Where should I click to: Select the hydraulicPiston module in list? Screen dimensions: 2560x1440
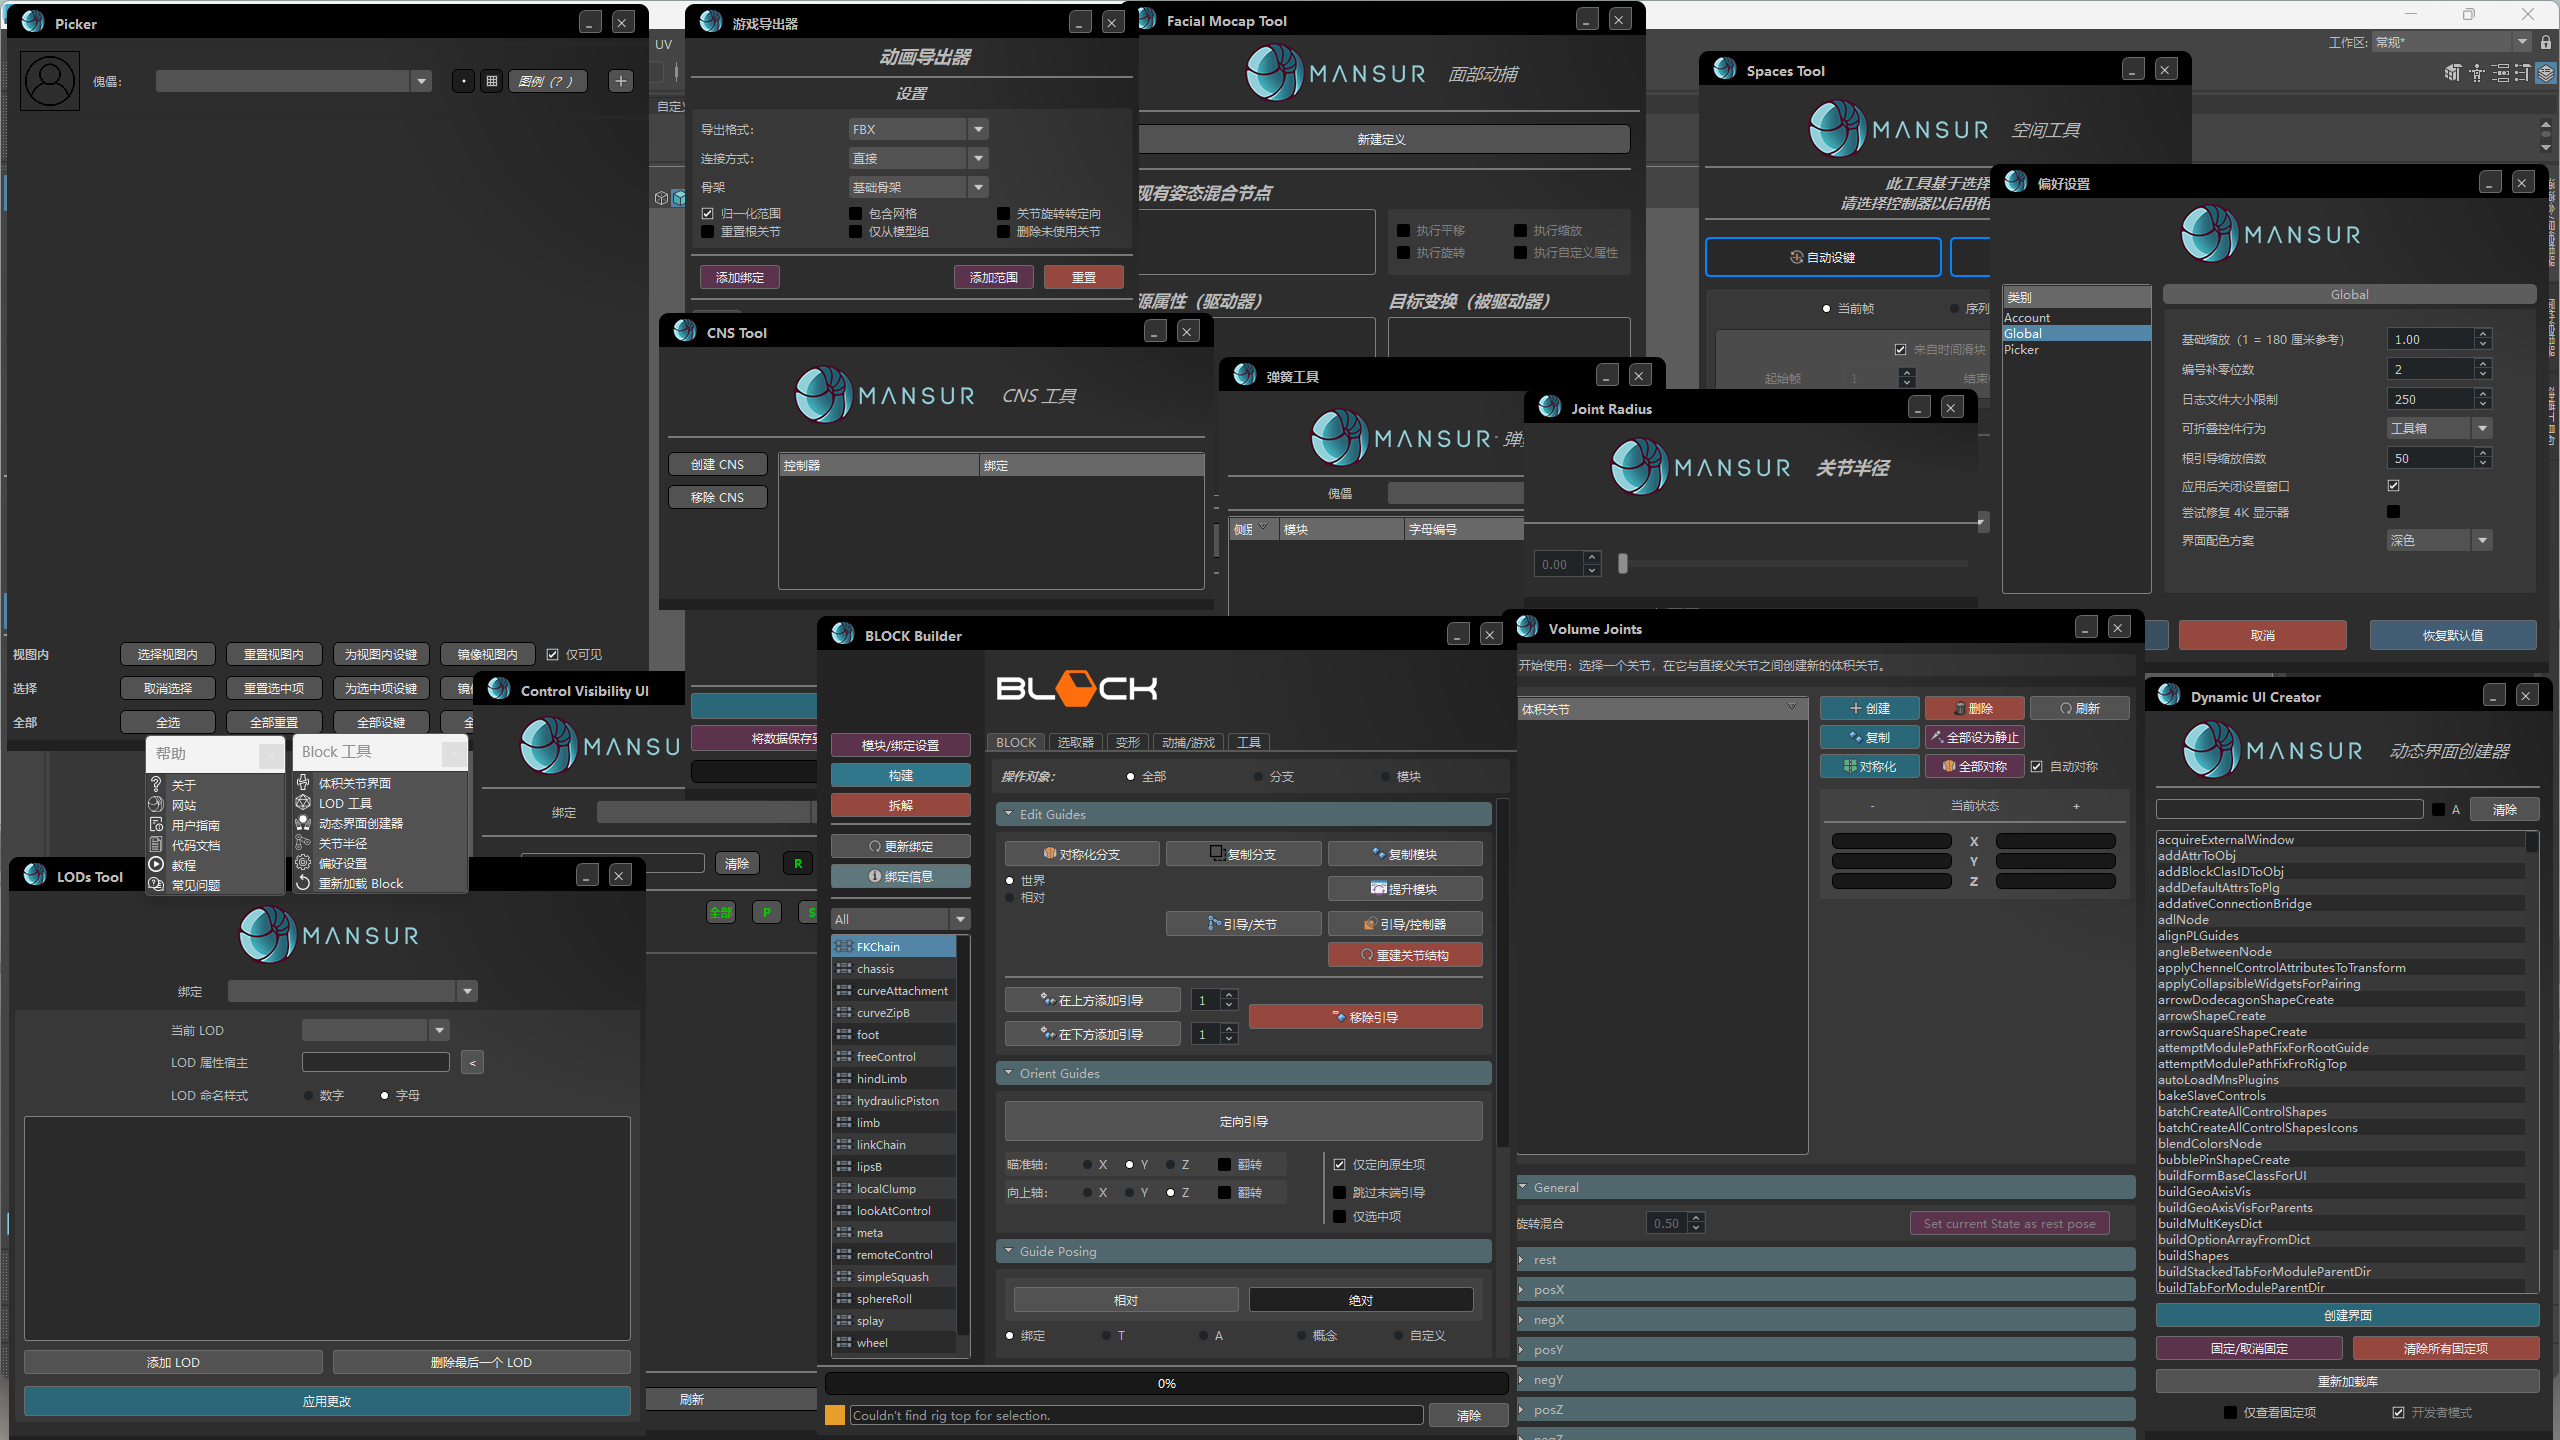895,1101
